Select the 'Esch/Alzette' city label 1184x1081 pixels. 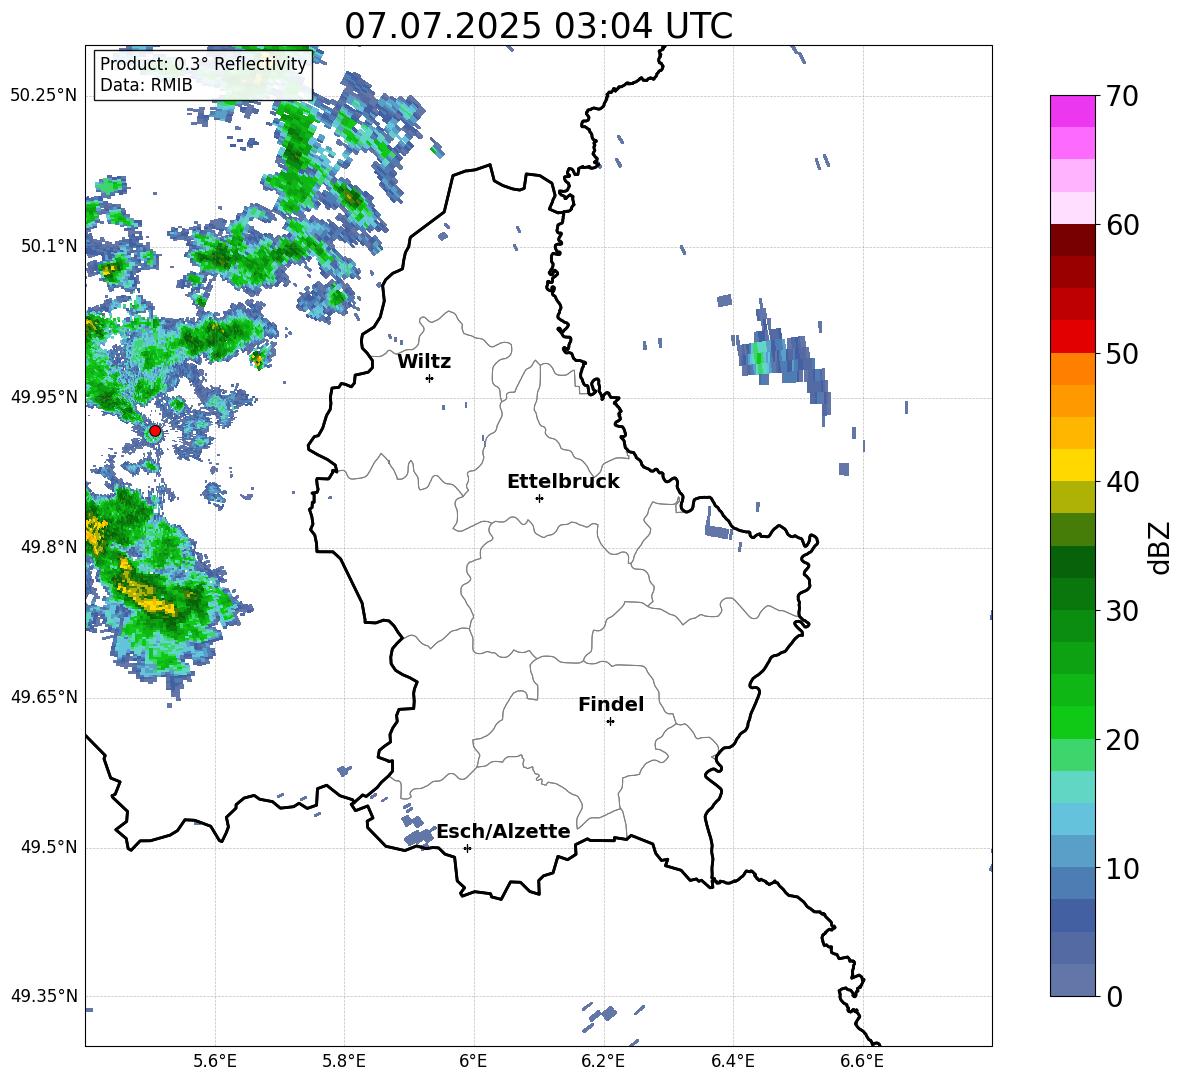point(504,831)
